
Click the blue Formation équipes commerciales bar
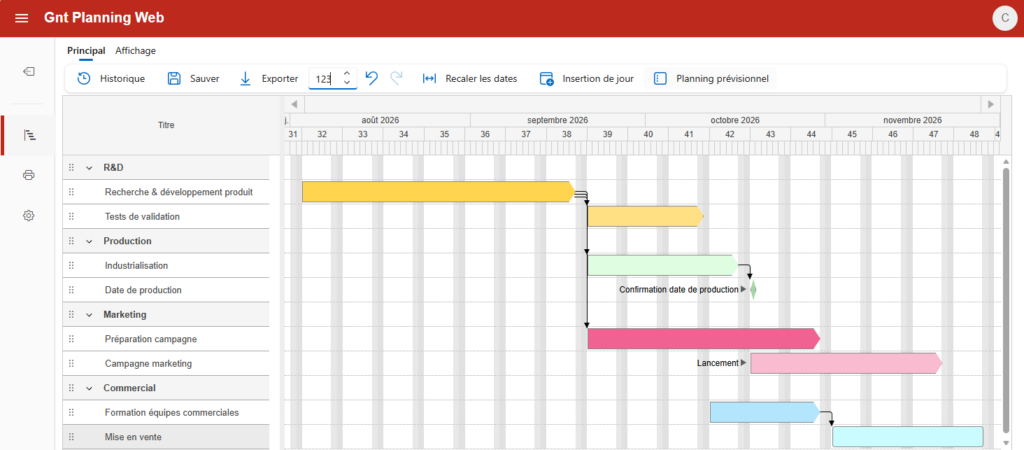tap(764, 412)
